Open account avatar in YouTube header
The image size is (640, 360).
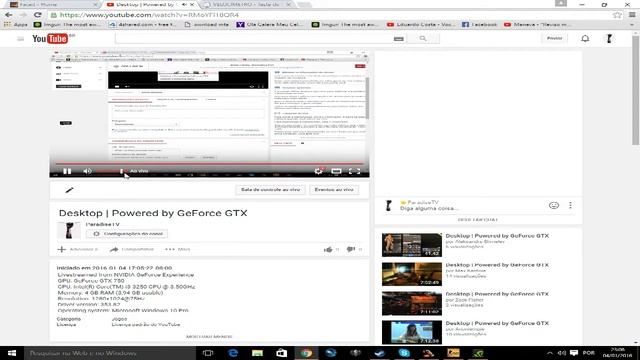point(609,38)
